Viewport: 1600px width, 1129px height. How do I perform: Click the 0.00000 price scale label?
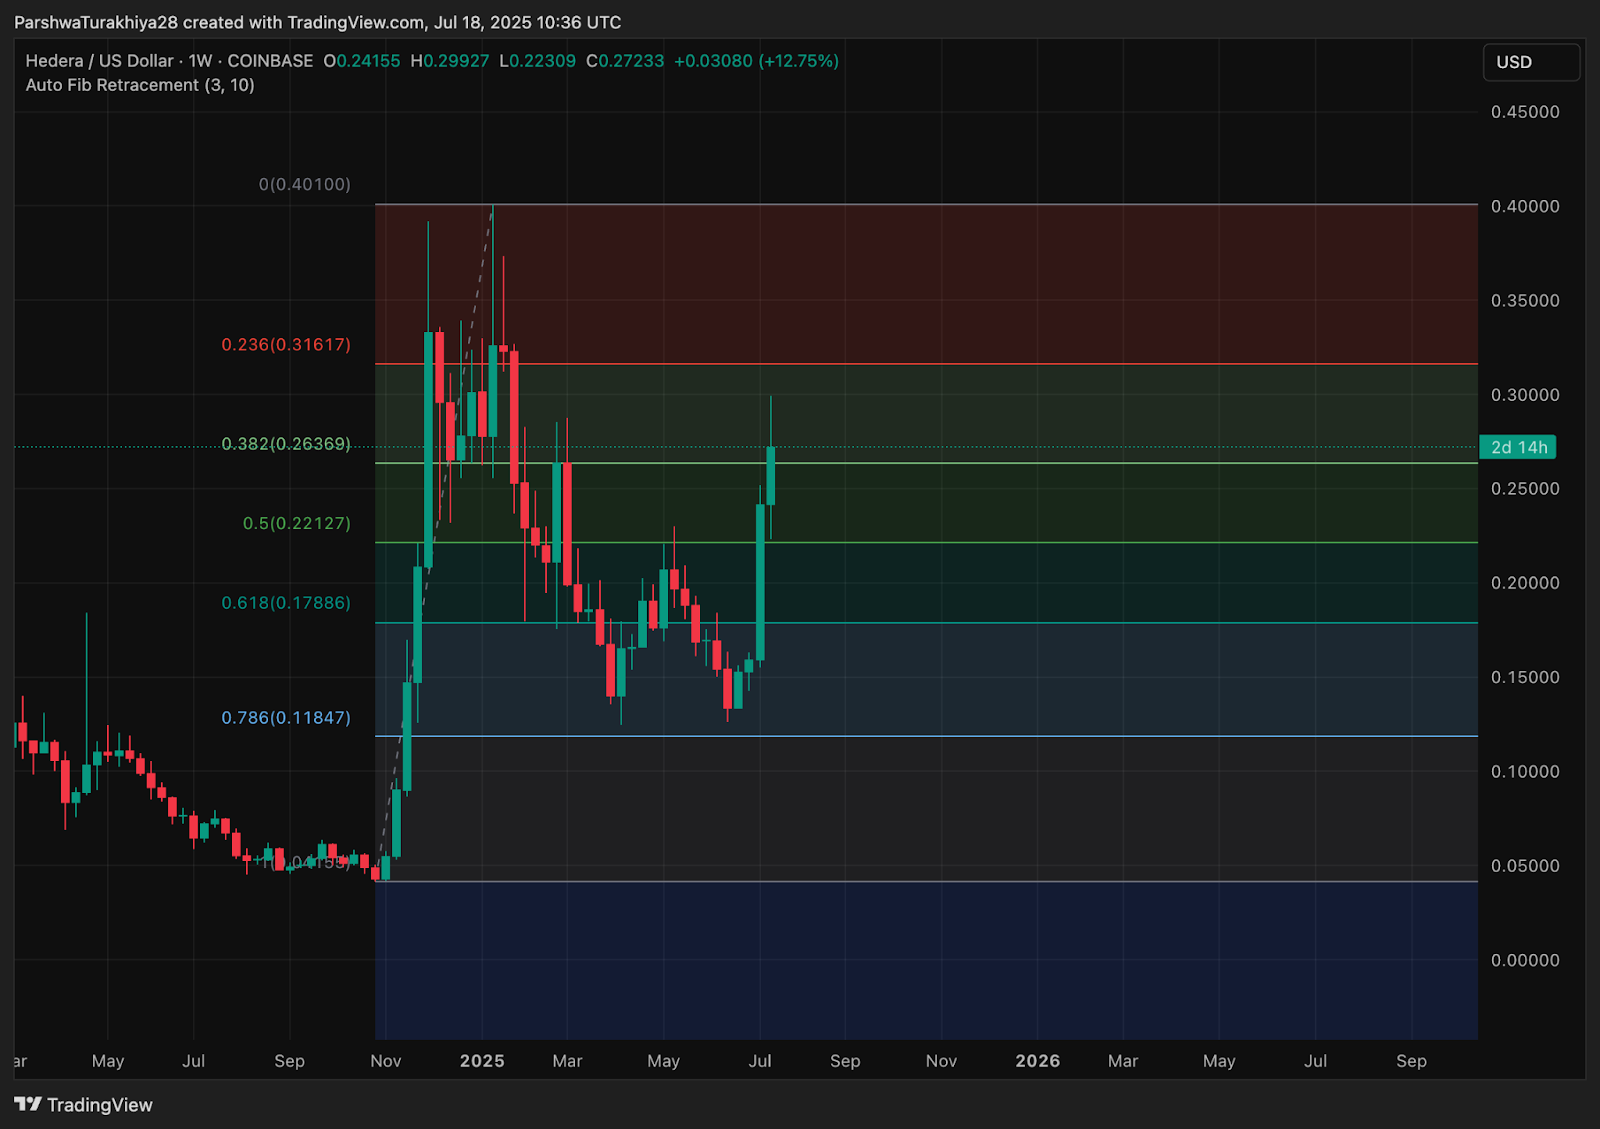point(1525,960)
